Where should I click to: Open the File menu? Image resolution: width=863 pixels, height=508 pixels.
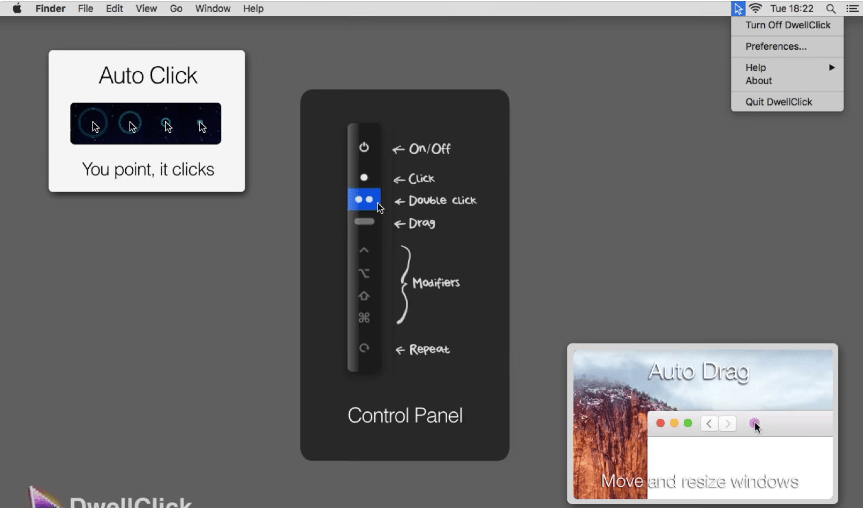[85, 8]
